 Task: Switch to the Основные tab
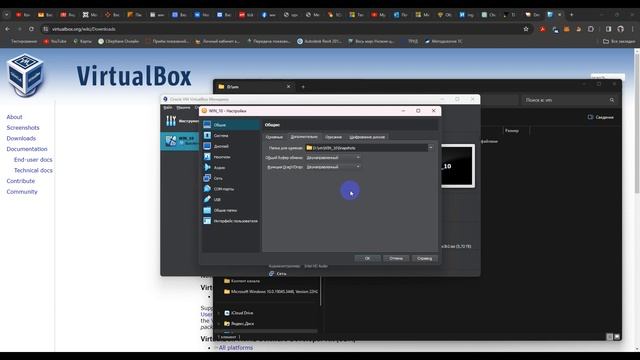(274, 137)
